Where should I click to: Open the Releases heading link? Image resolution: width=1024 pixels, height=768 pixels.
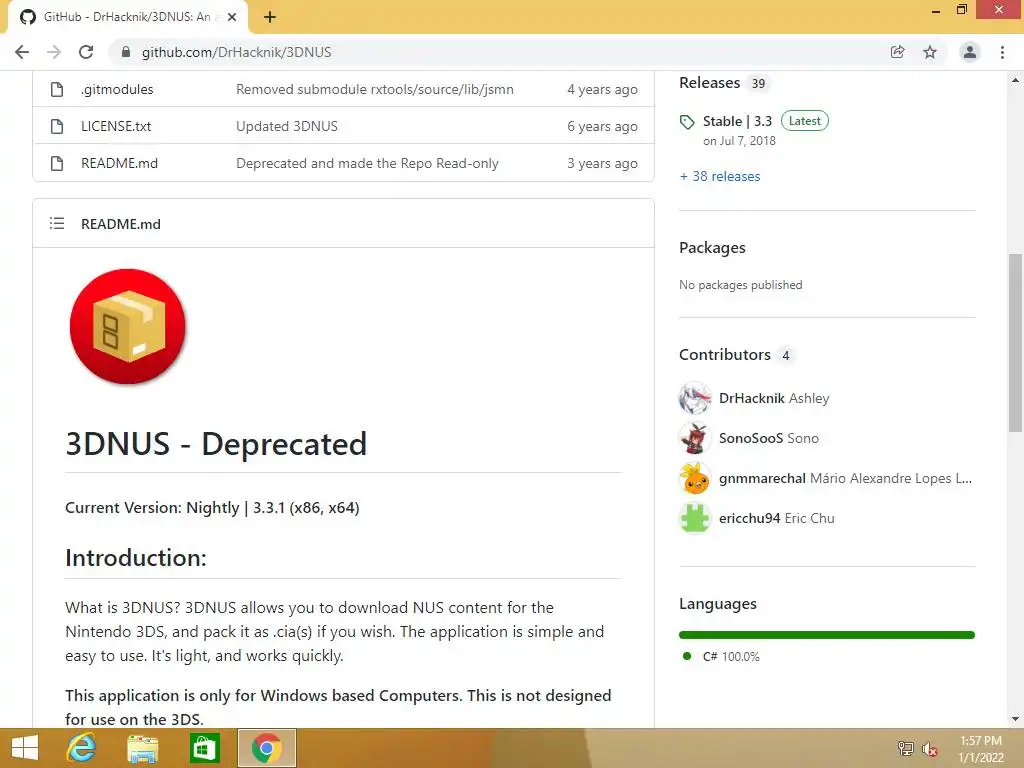709,83
